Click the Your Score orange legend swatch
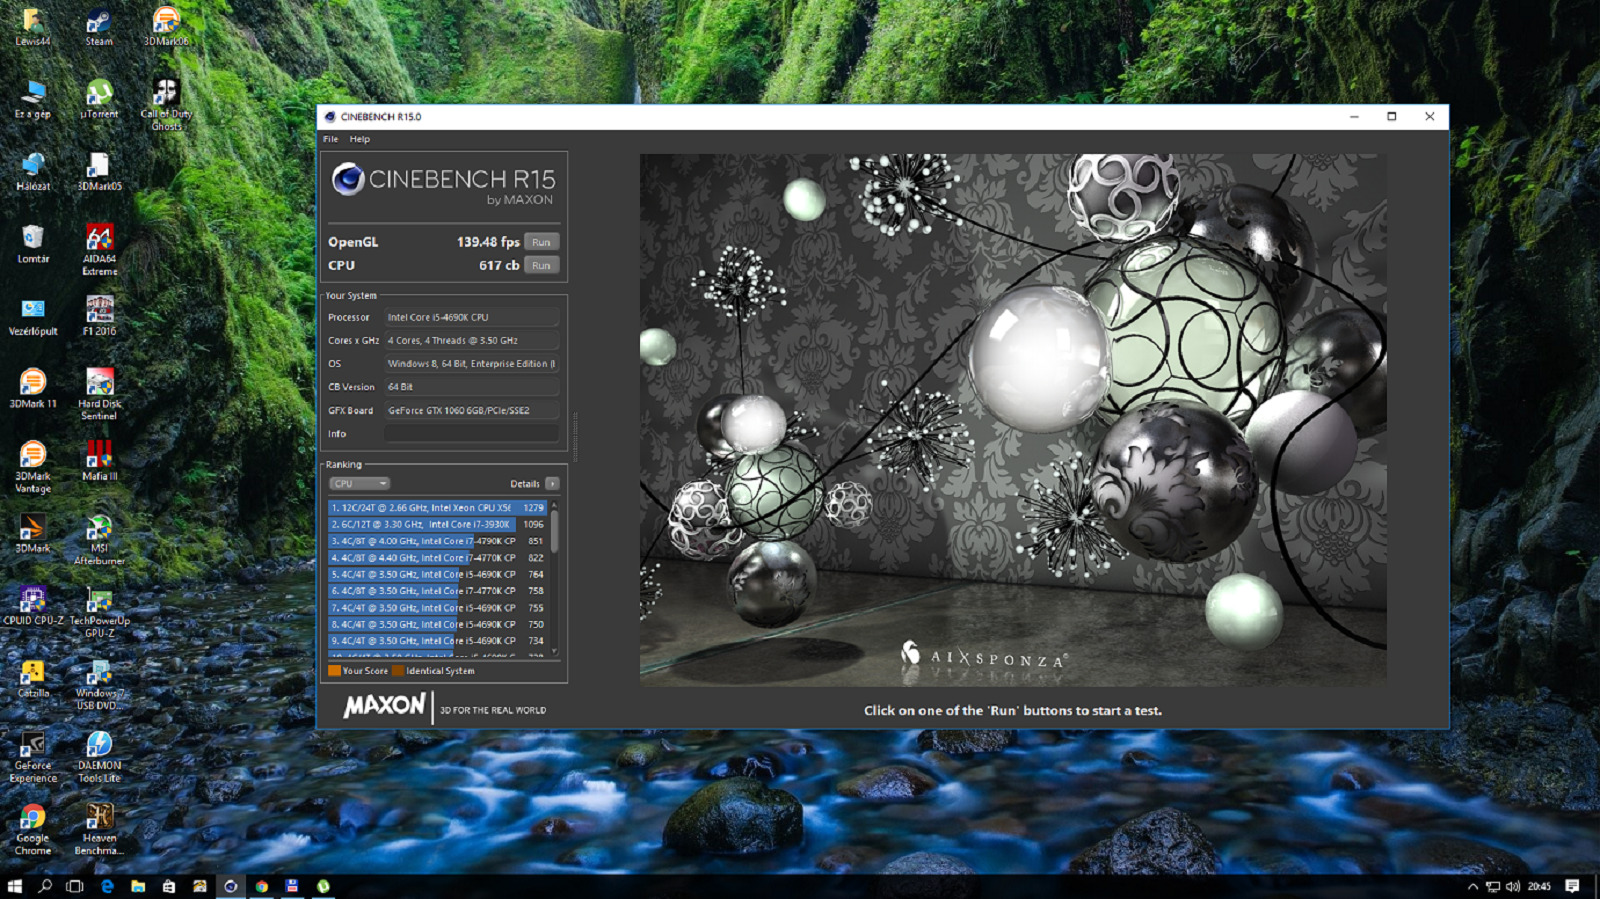Viewport: 1600px width, 899px height. [334, 671]
